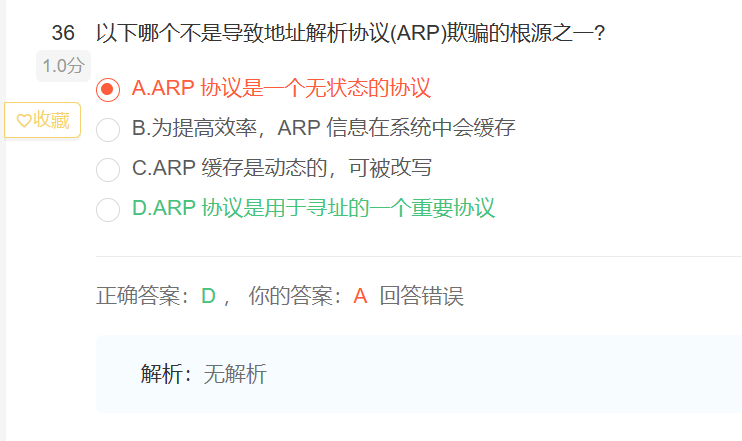Select radio button for option D
The width and height of the screenshot is (742, 441).
[x=108, y=209]
